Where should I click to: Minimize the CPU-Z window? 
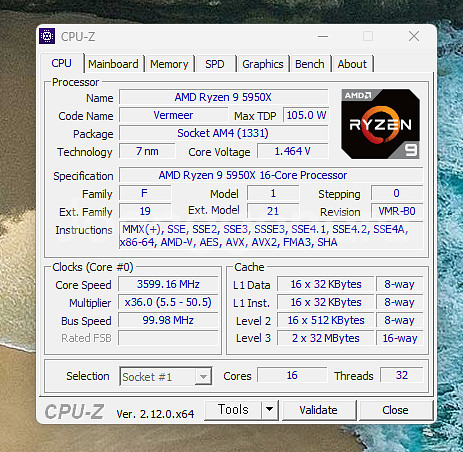[323, 36]
